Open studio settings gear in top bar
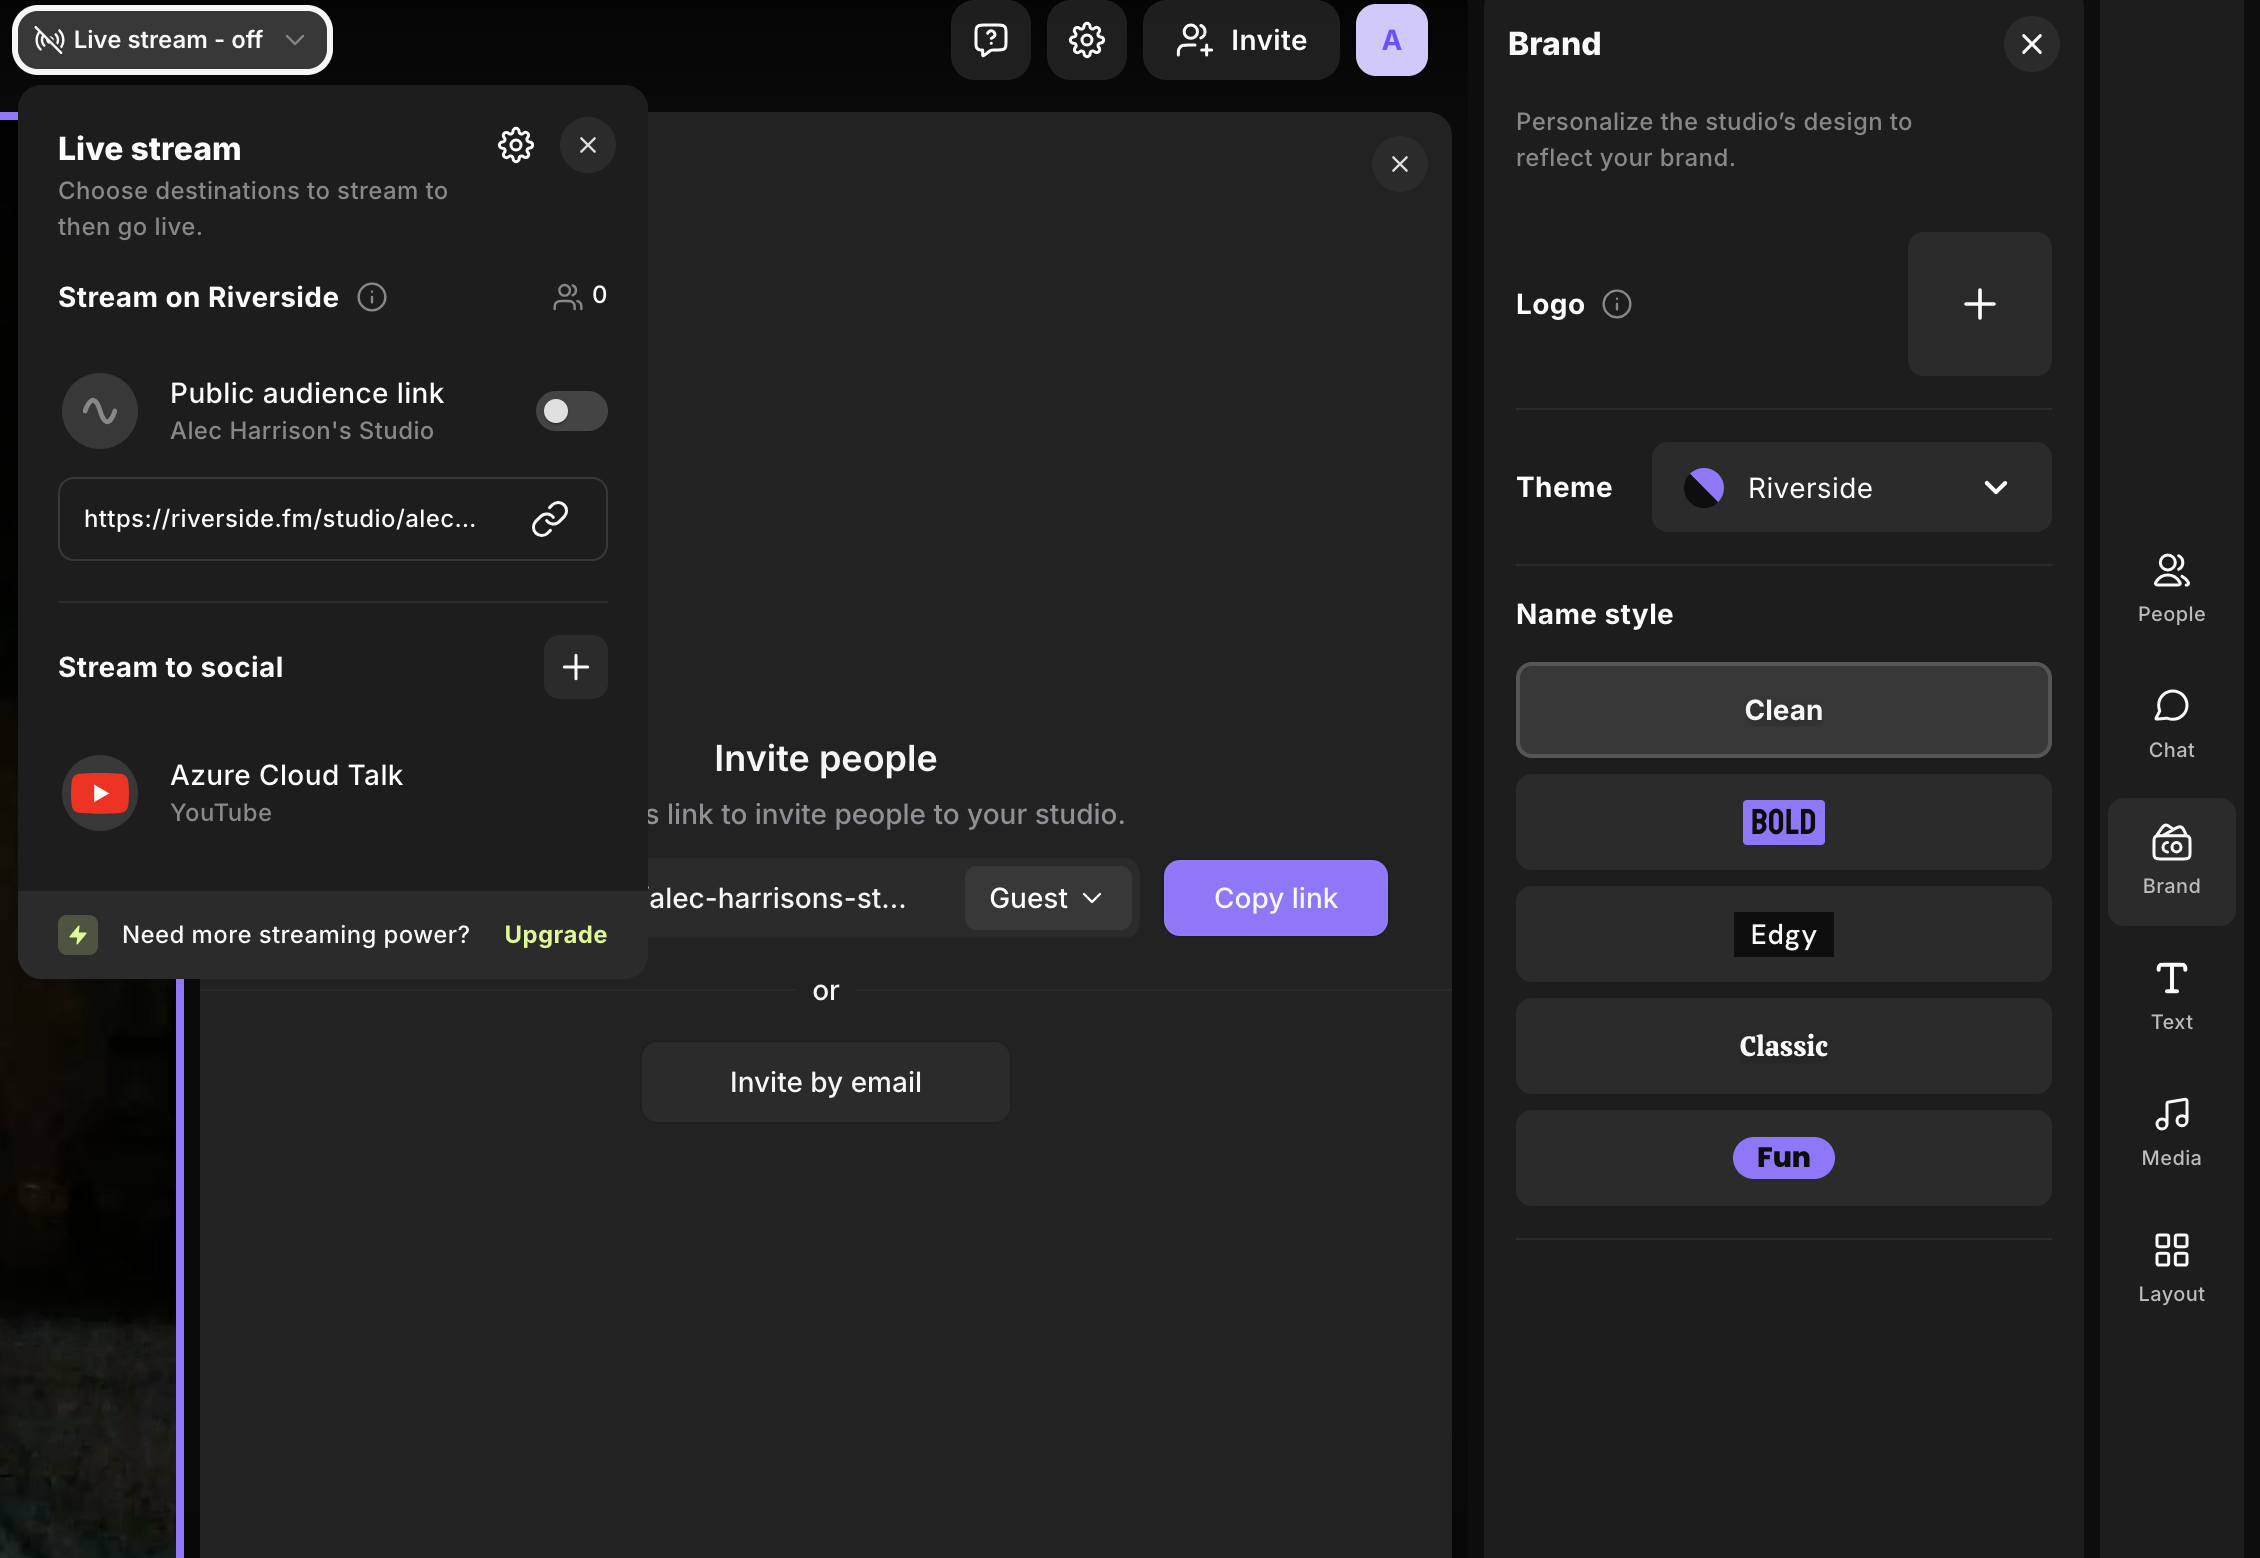The height and width of the screenshot is (1558, 2260). coord(1086,40)
